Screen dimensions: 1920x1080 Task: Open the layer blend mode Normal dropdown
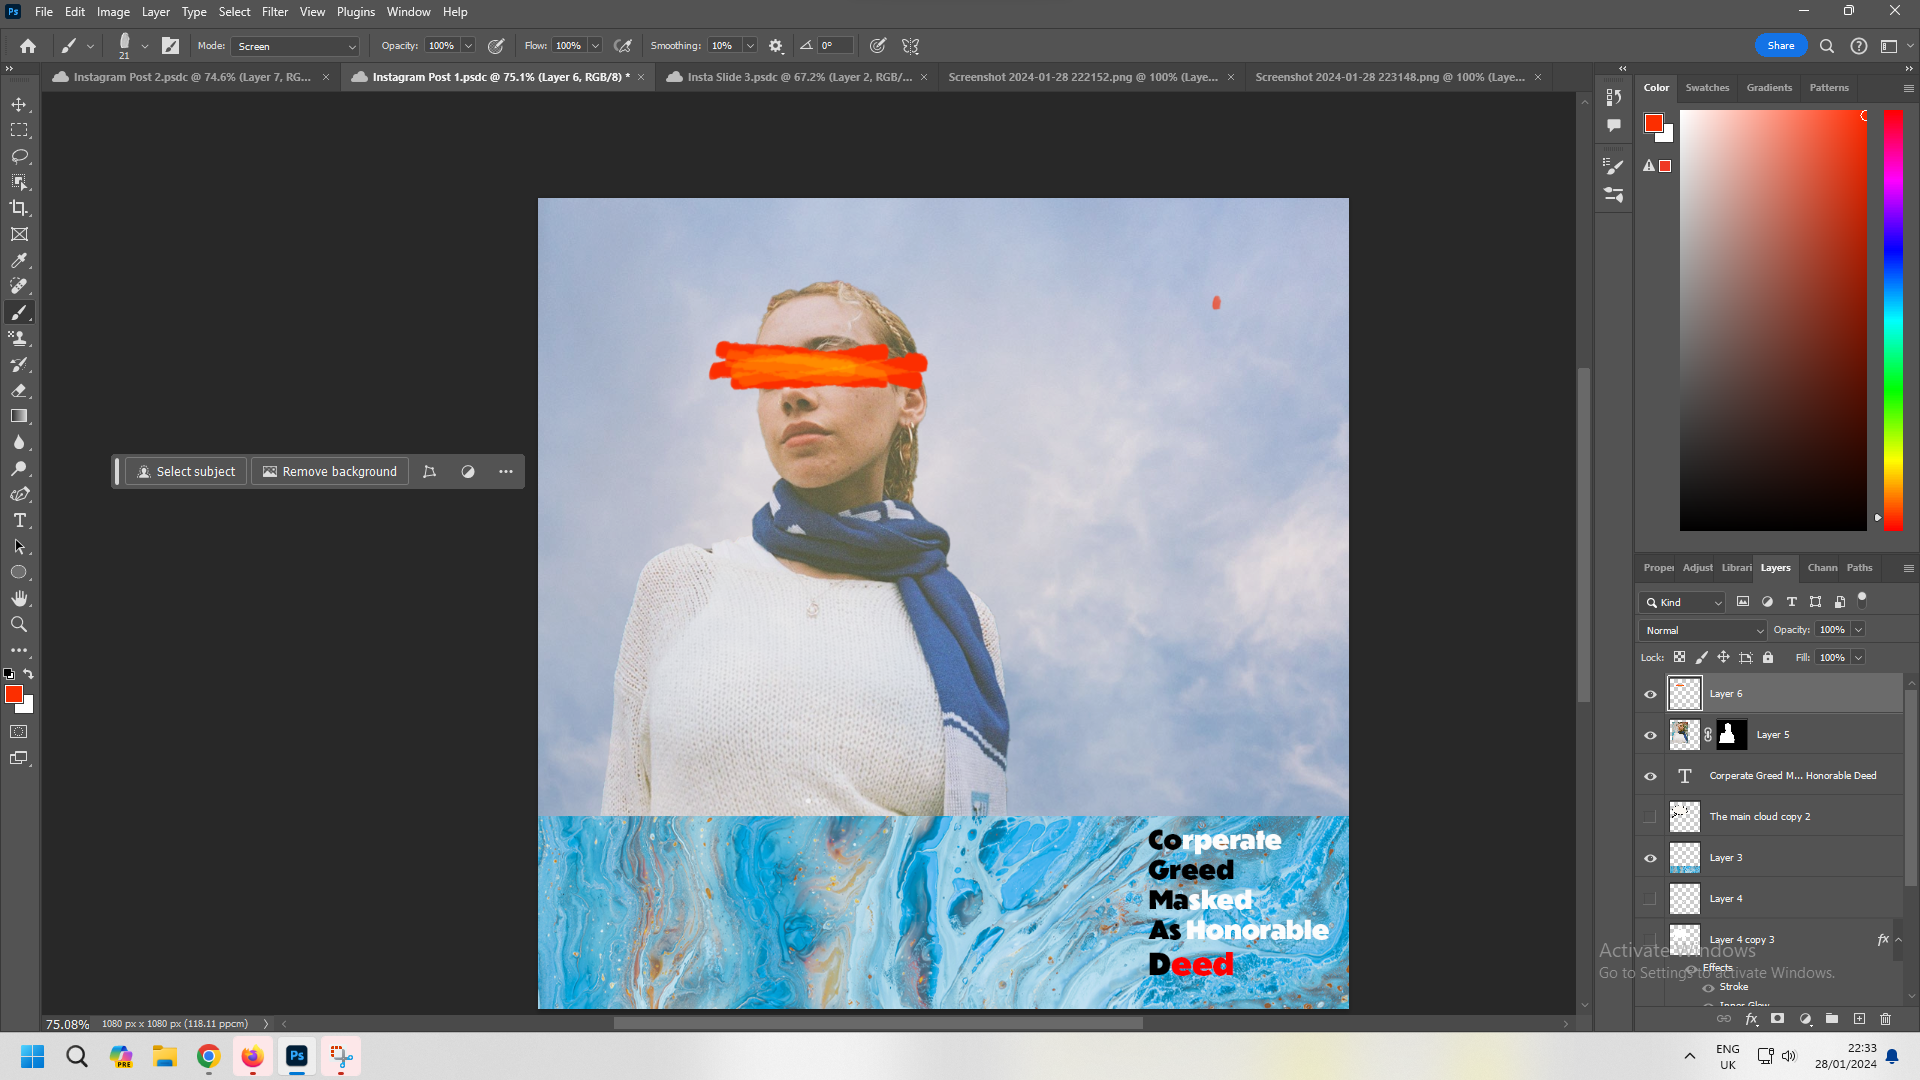point(1703,630)
